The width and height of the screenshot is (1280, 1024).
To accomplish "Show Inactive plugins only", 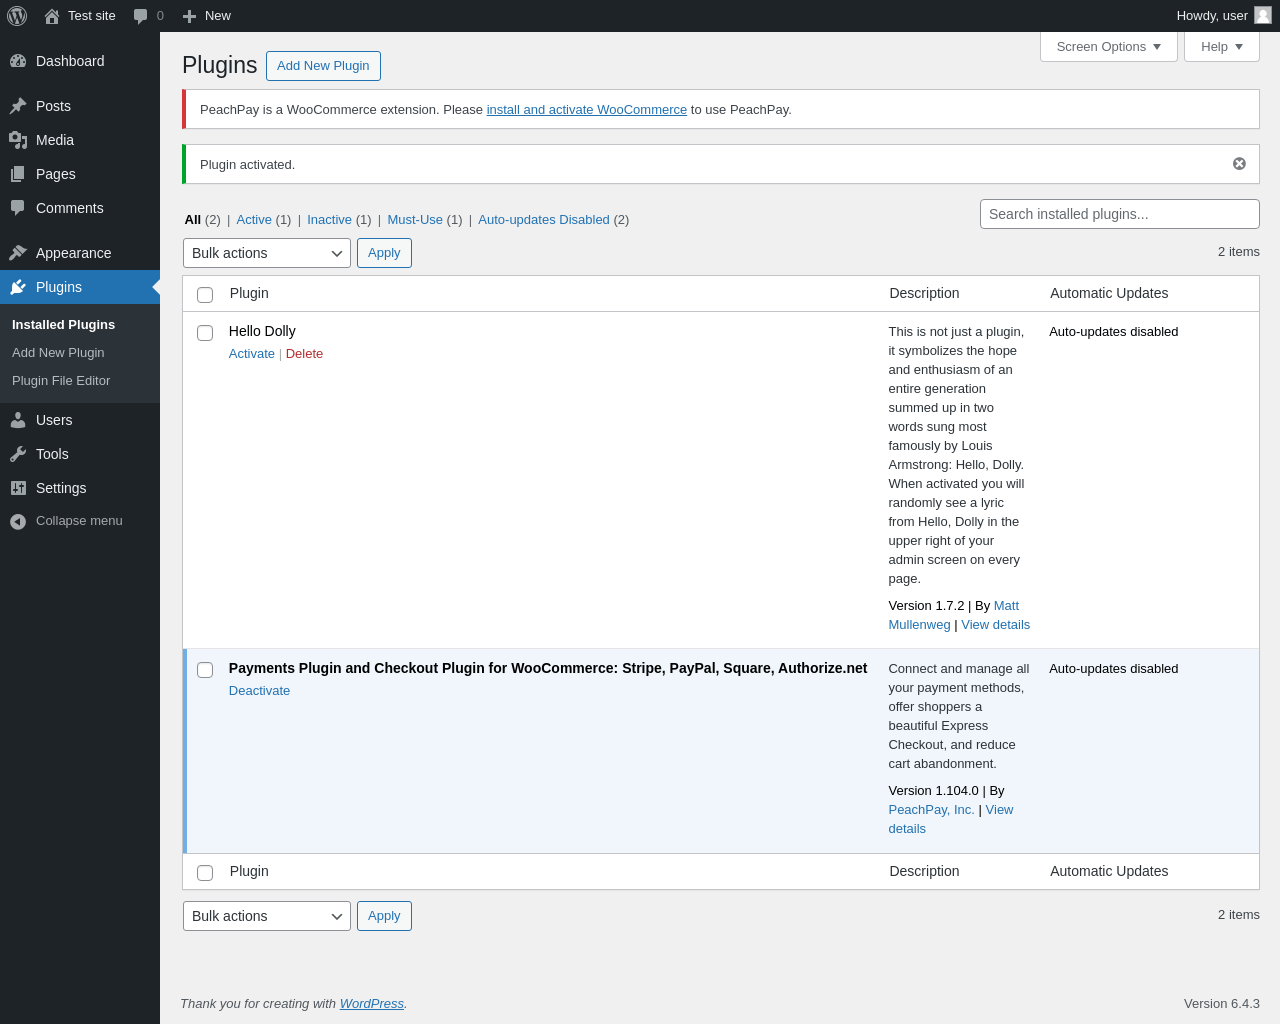I will pyautogui.click(x=329, y=220).
